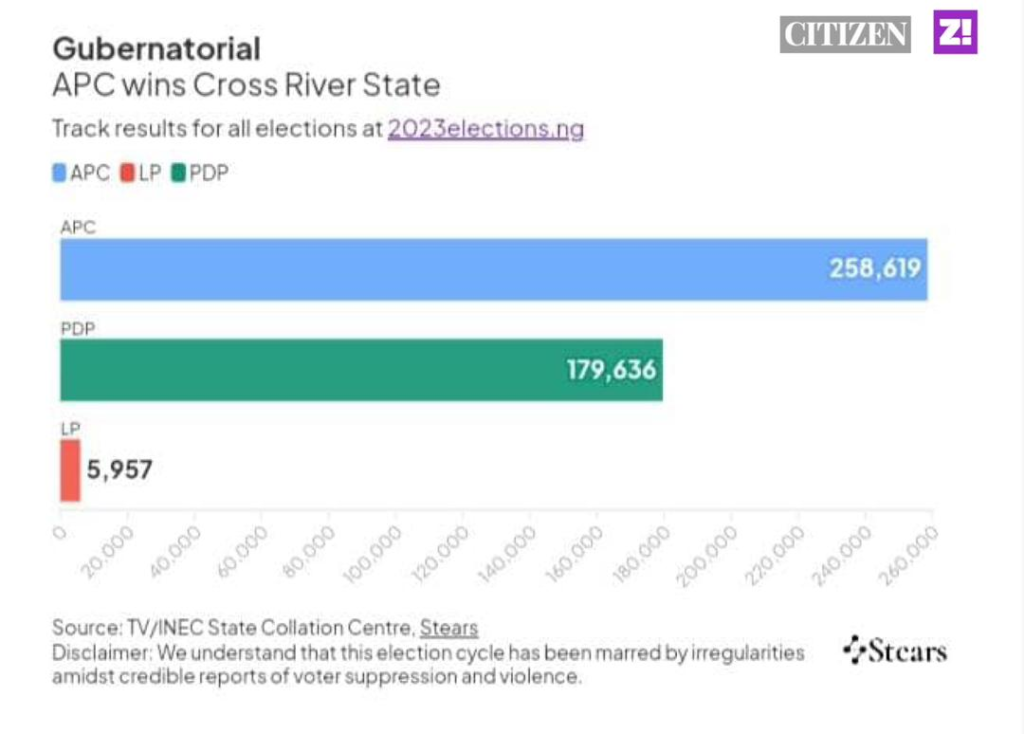The image size is (1024, 734).
Task: Click the 100,000 axis tick label
Action: 377,548
